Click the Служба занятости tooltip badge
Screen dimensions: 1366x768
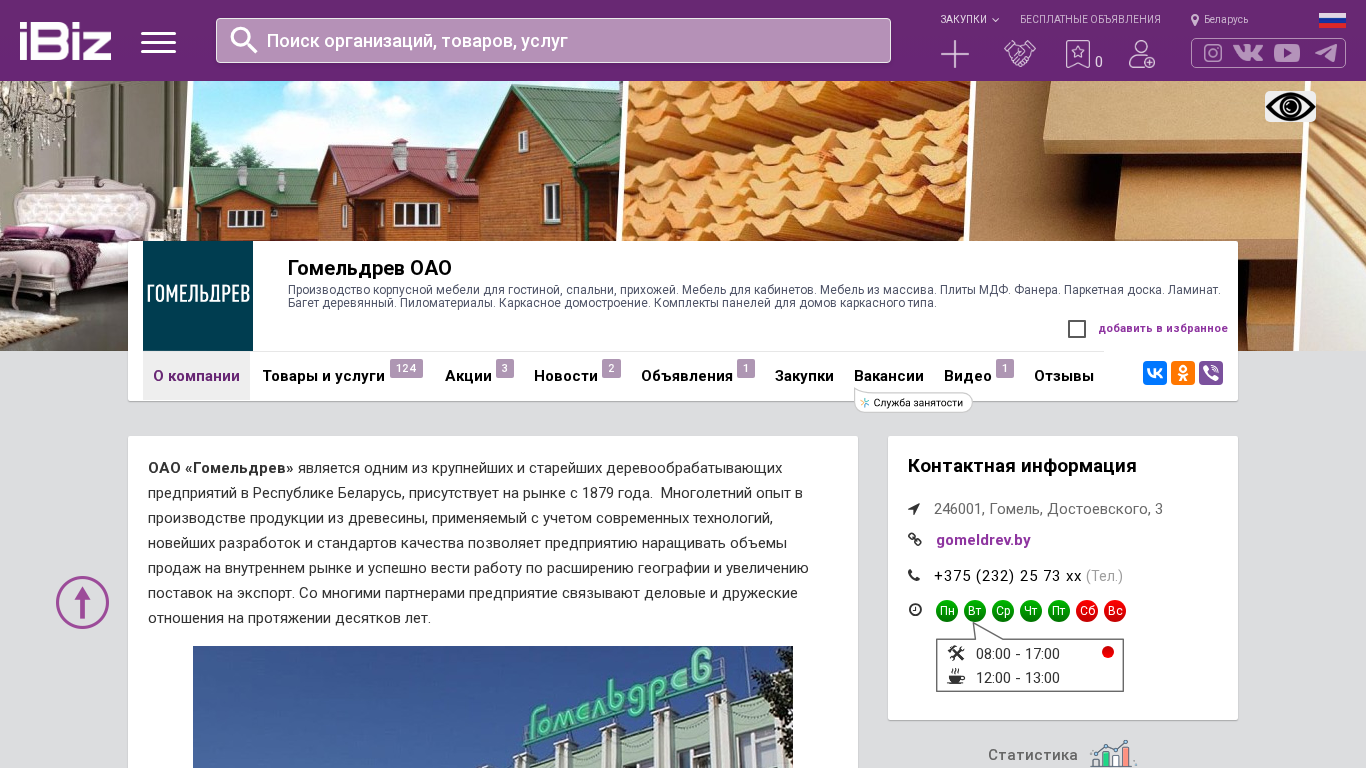[913, 402]
